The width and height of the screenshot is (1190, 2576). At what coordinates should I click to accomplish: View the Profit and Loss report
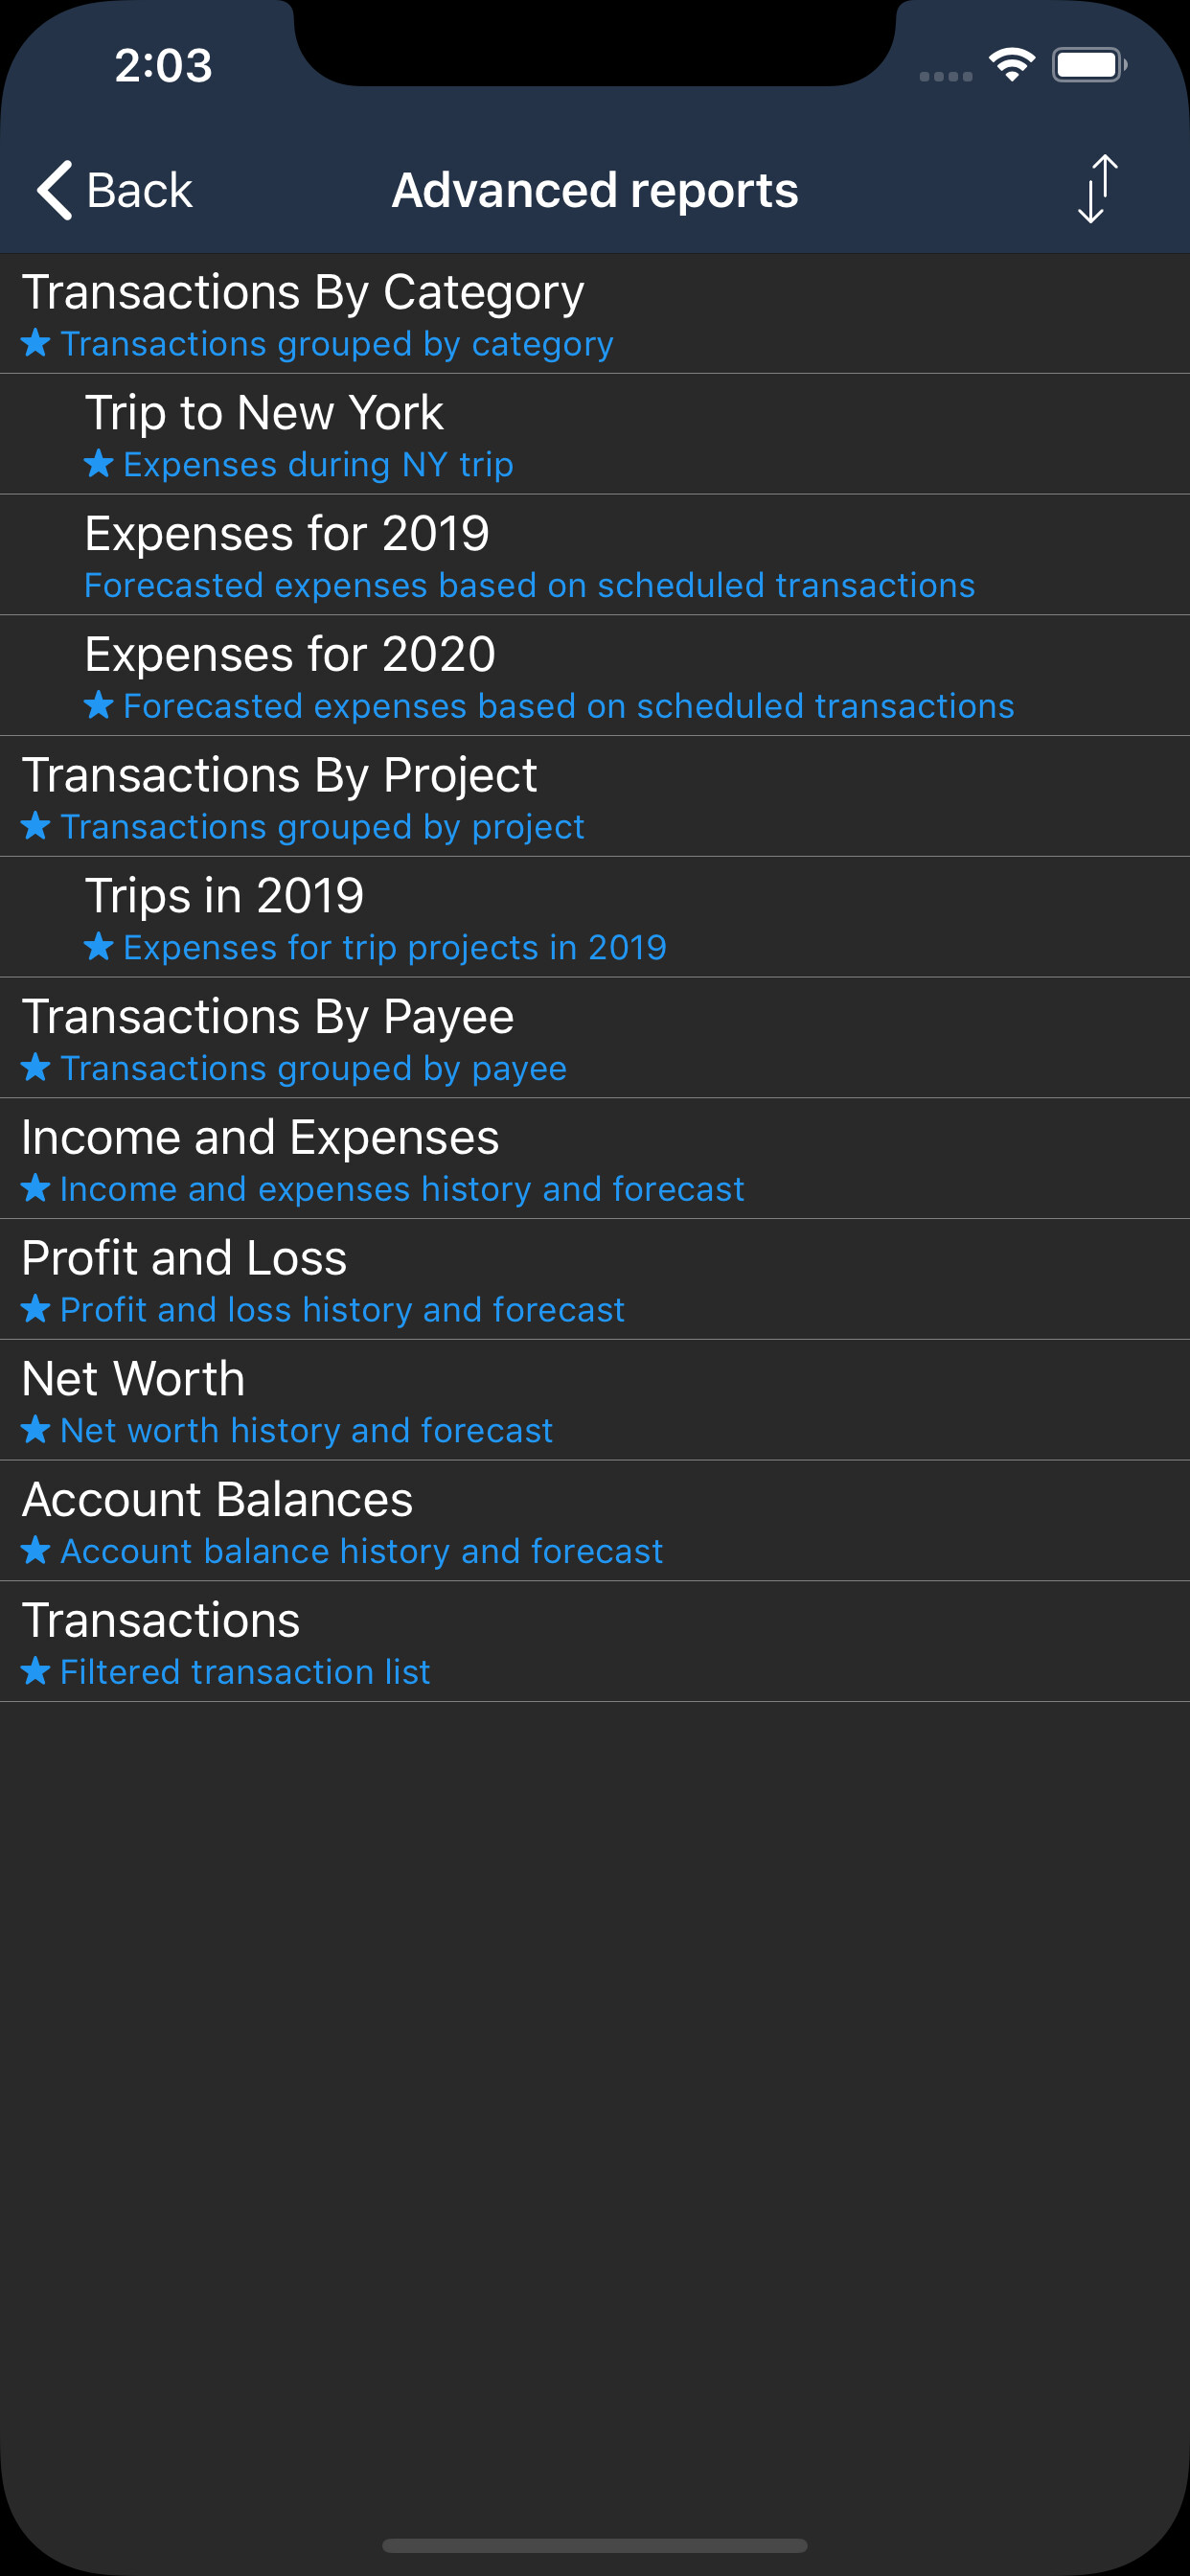595,1279
